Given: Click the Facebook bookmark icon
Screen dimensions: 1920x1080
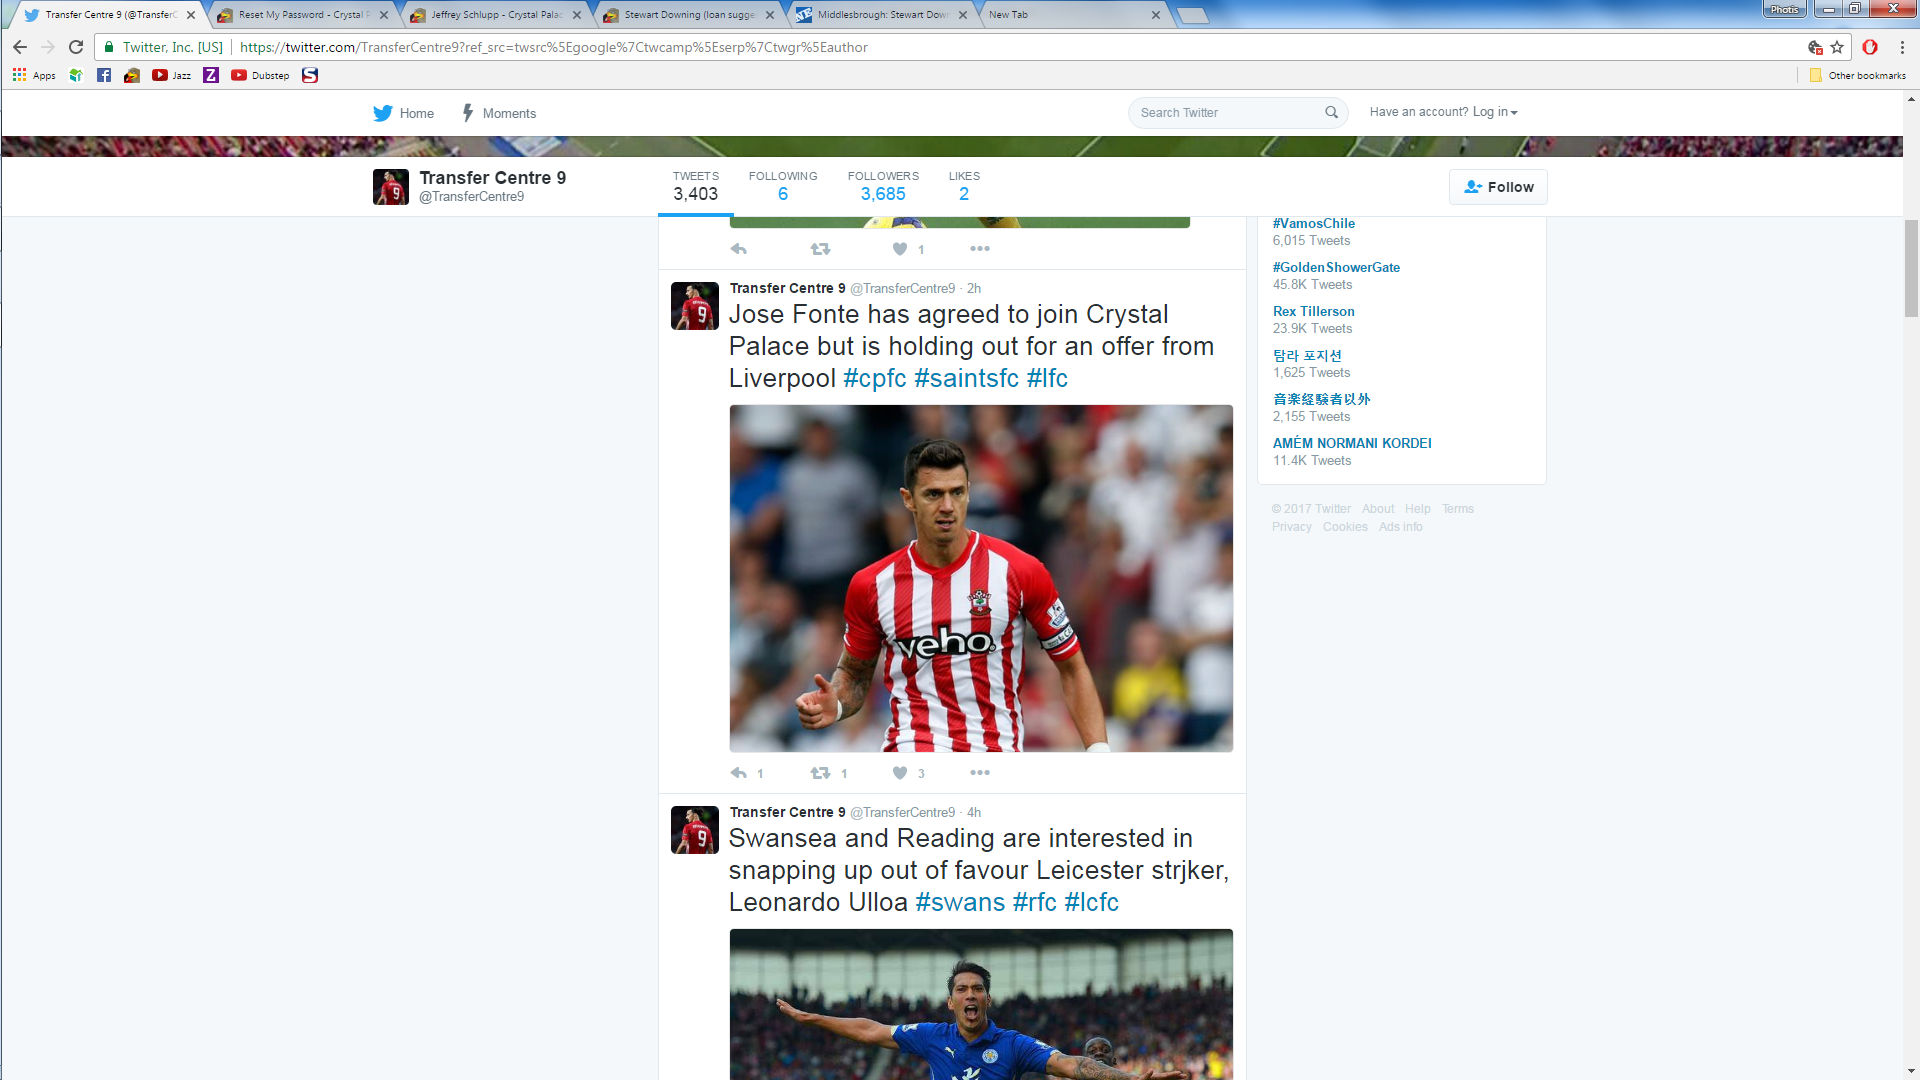Looking at the screenshot, I should [104, 75].
